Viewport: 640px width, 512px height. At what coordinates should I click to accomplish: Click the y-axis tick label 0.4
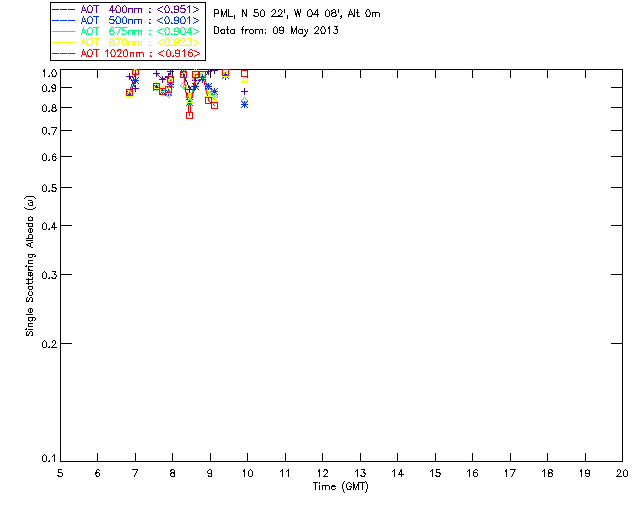(x=49, y=226)
